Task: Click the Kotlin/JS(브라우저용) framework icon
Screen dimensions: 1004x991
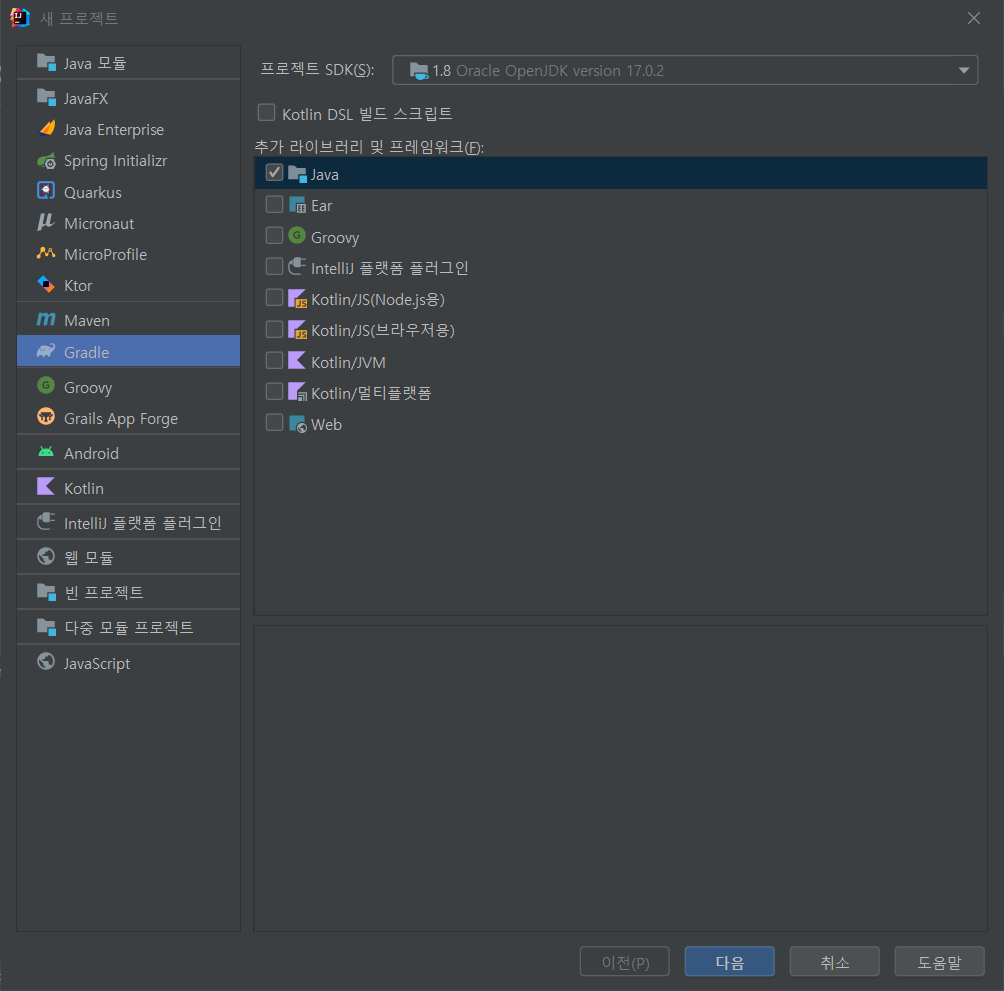Action: tap(297, 330)
